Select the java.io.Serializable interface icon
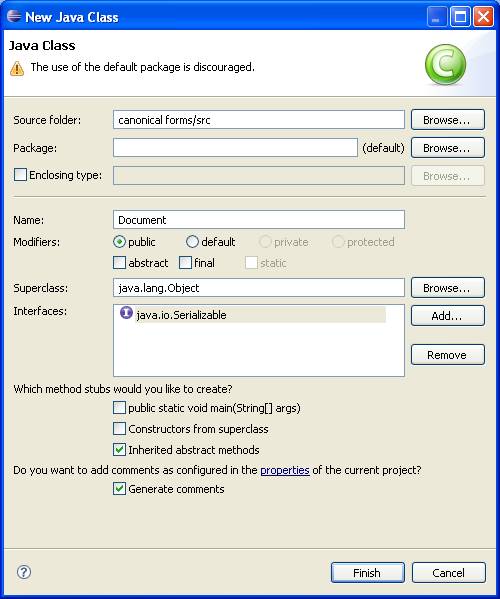The height and width of the screenshot is (599, 500). [126, 312]
